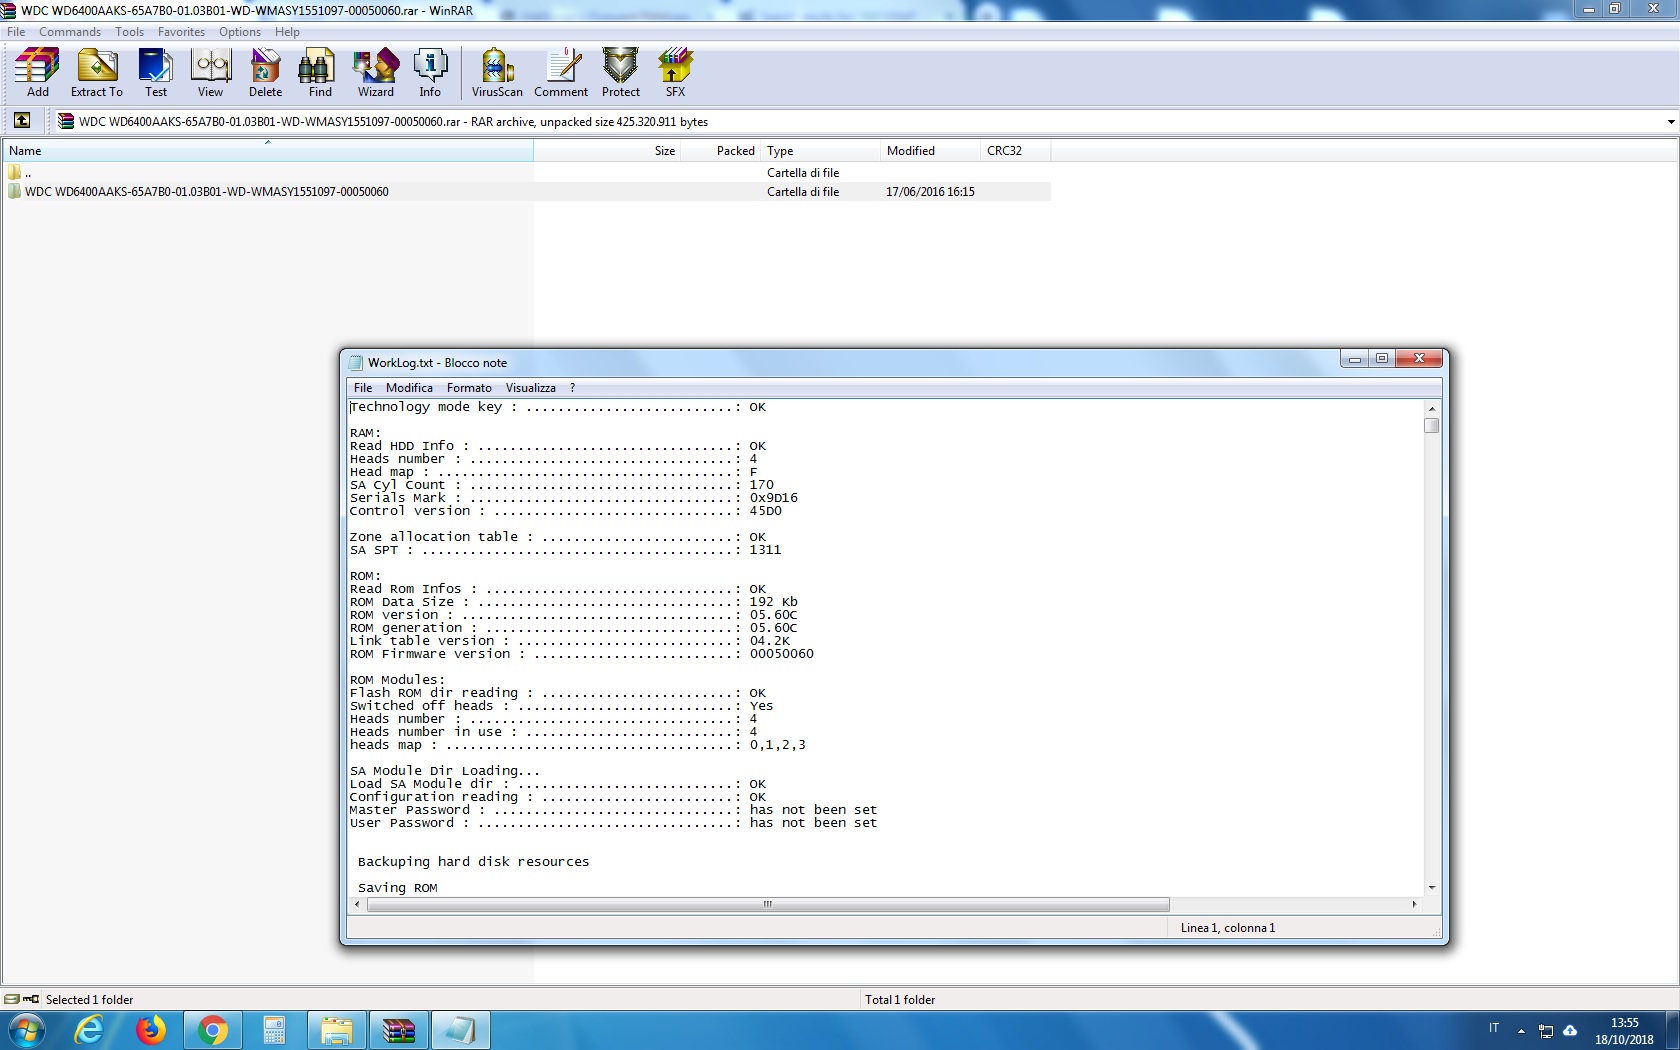Run Test on the archive
The height and width of the screenshot is (1050, 1680).
(x=156, y=72)
